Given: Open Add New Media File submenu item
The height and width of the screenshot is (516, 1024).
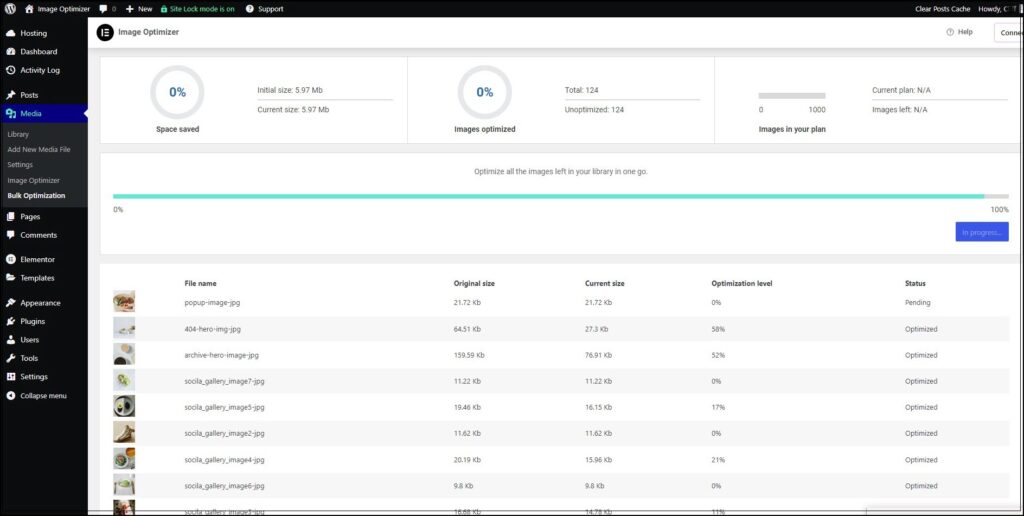Looking at the screenshot, I should pos(39,149).
